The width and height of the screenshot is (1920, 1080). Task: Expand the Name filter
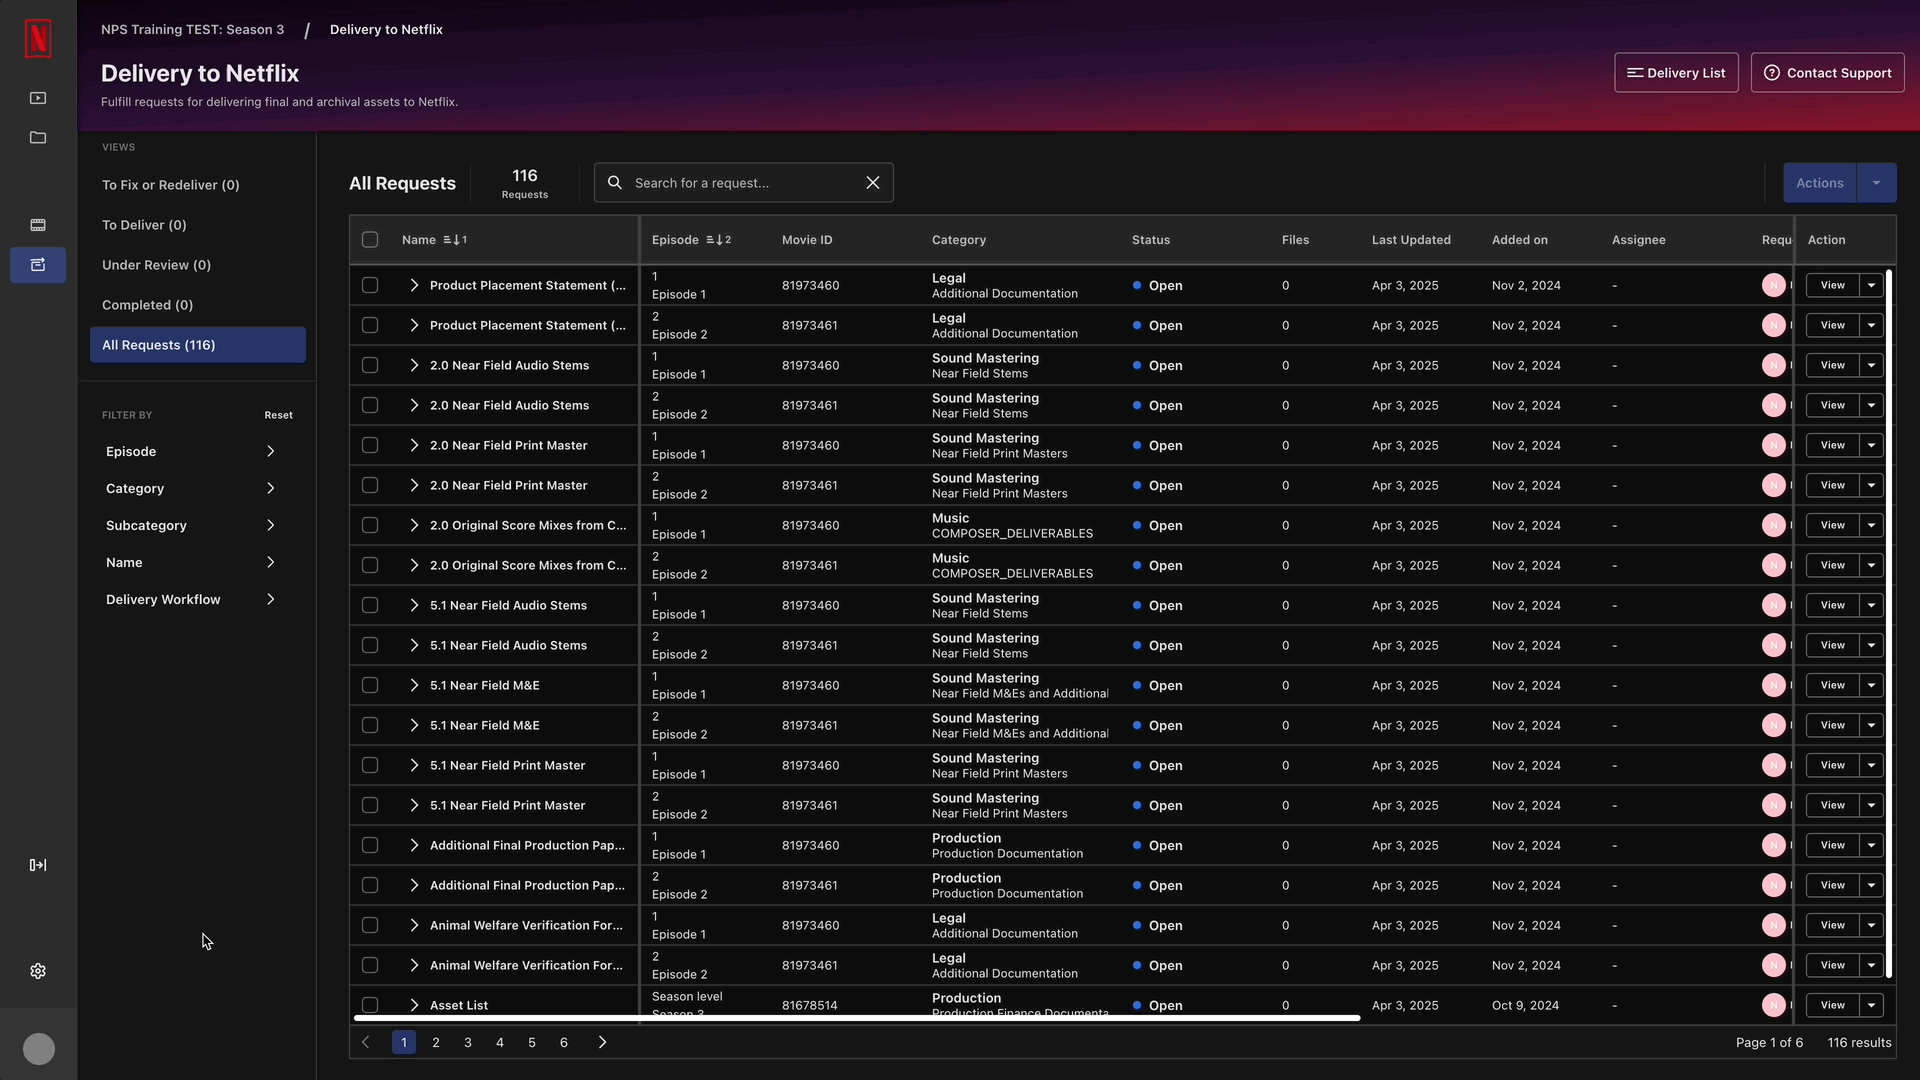(x=190, y=563)
